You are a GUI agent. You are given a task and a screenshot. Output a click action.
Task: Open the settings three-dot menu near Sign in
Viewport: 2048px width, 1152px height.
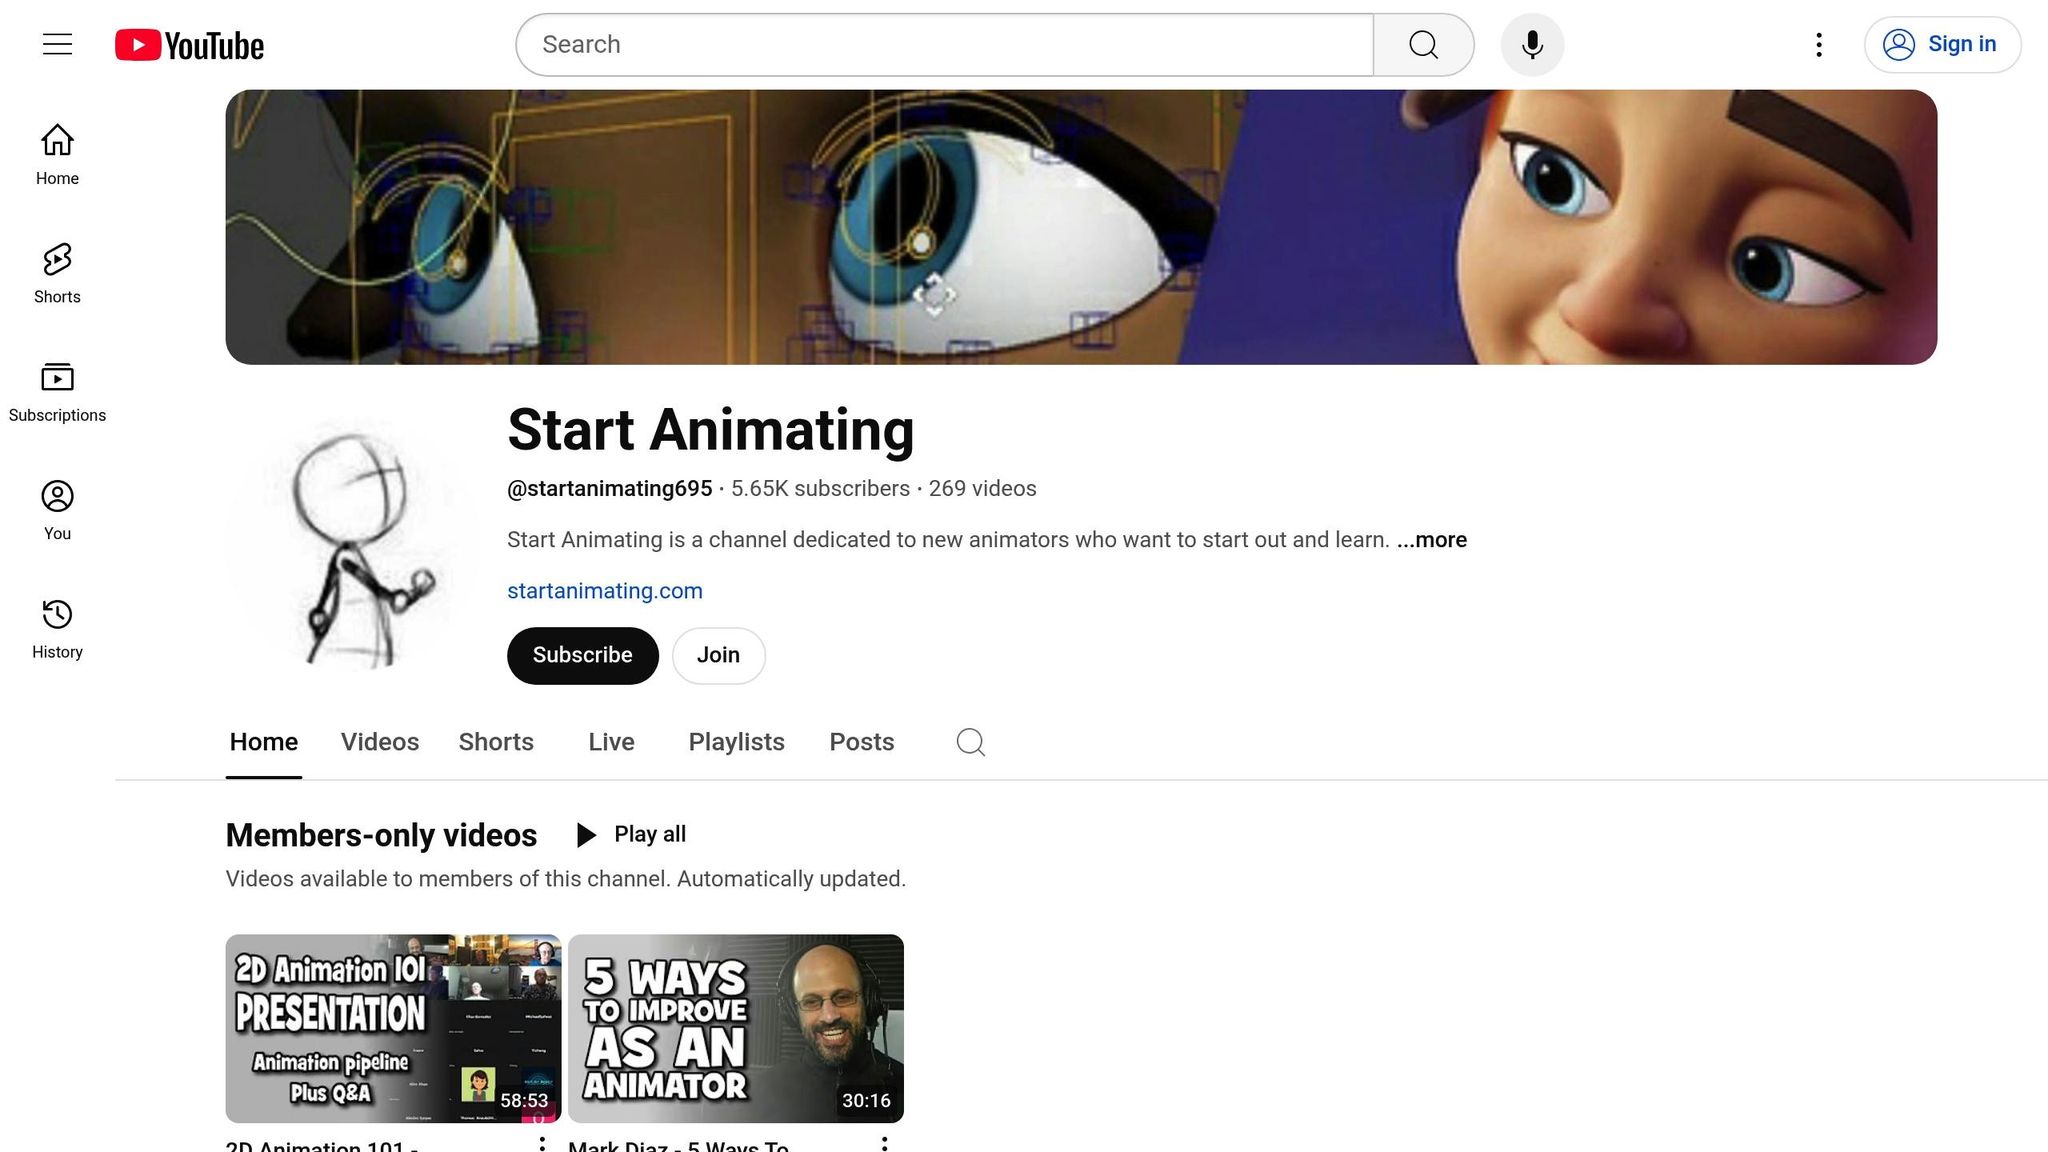[1818, 44]
